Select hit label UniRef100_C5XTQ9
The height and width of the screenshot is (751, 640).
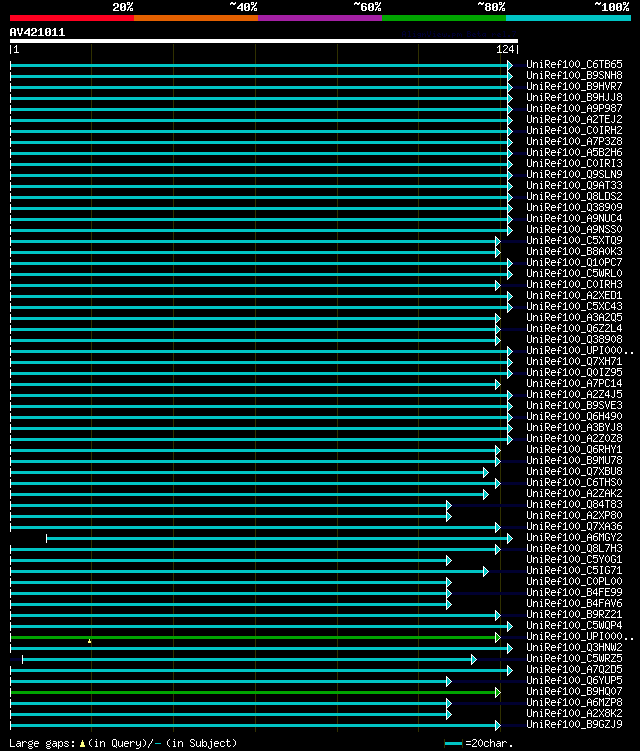574,240
